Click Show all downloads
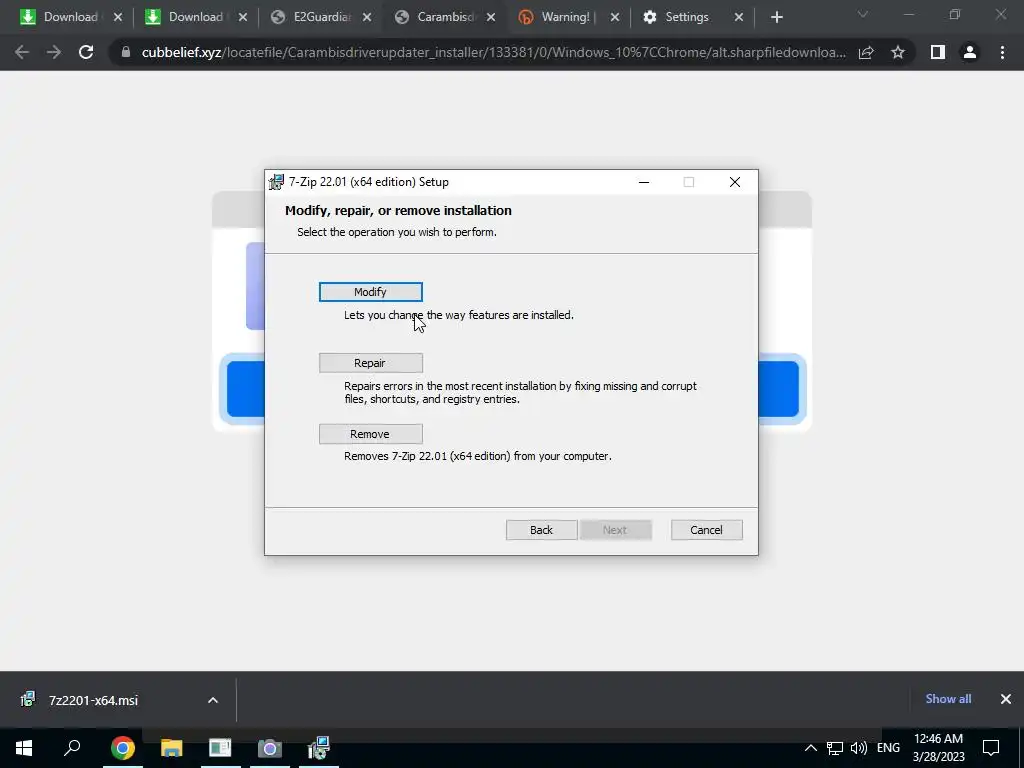1024x768 pixels. [x=948, y=699]
